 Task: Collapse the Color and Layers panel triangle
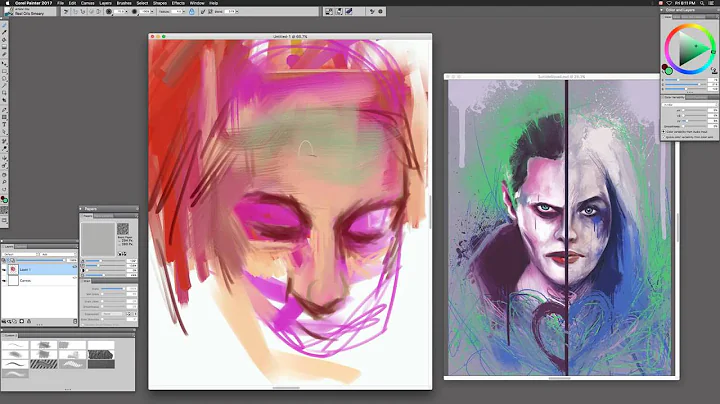662,10
